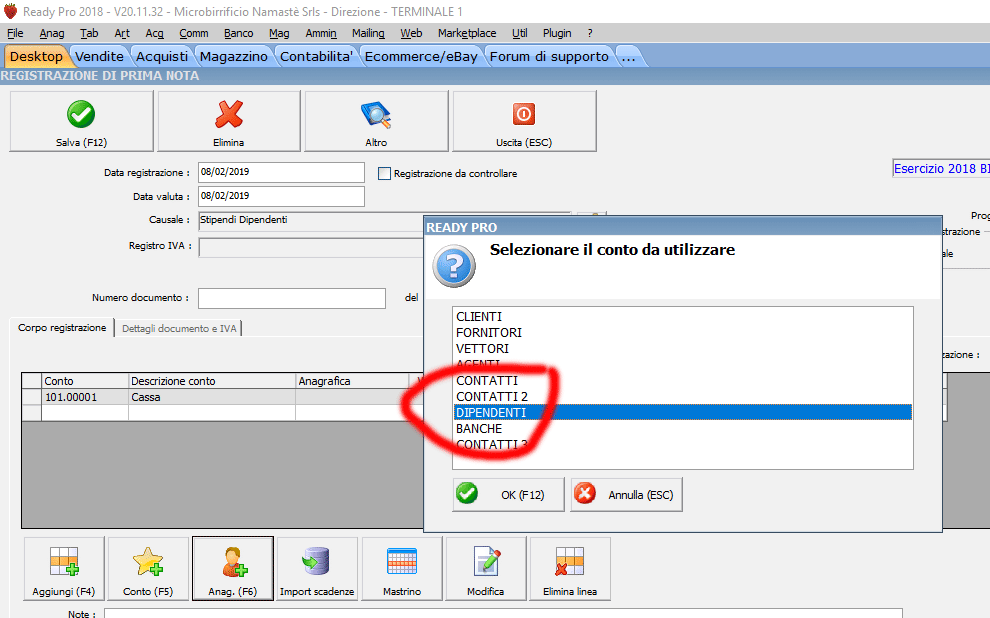Open the Tab menu
Viewport: 990px width, 618px height.
pyautogui.click(x=89, y=33)
